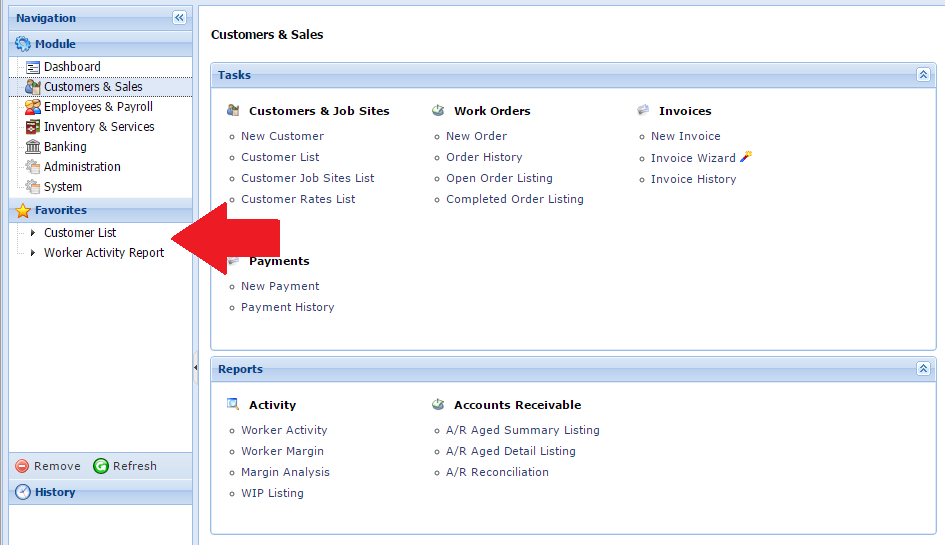
Task: Open the Administration gear icon
Action: click(33, 166)
